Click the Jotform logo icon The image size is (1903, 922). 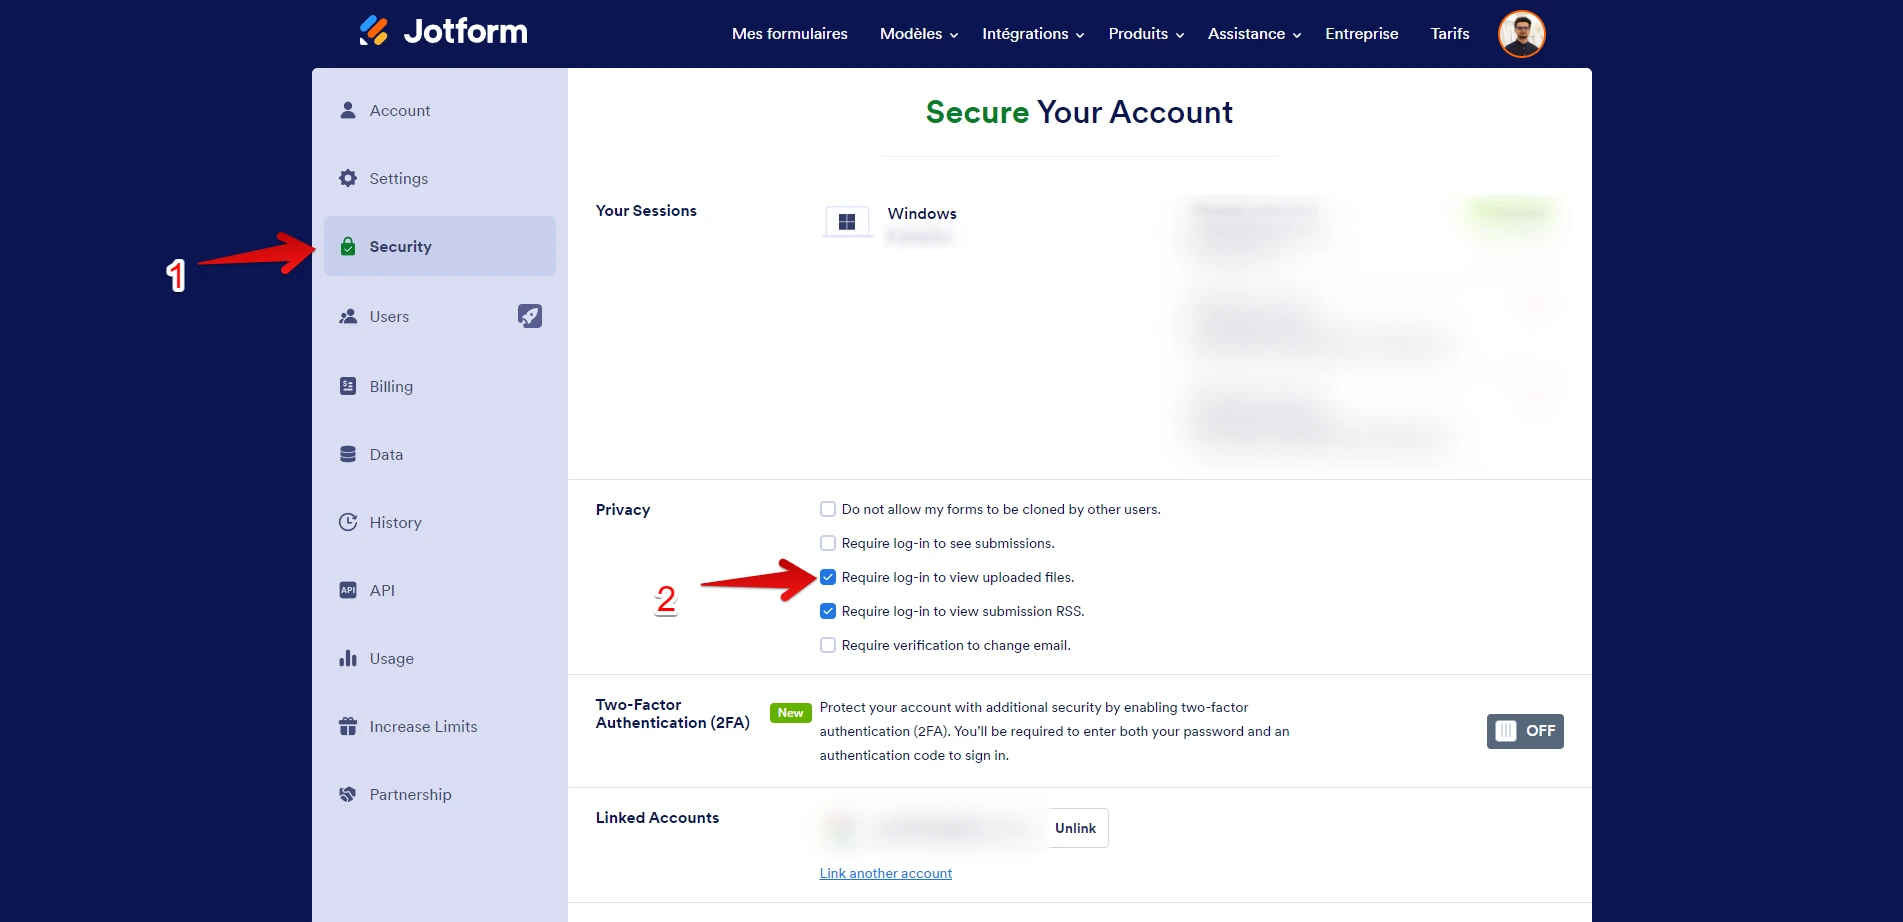[374, 31]
